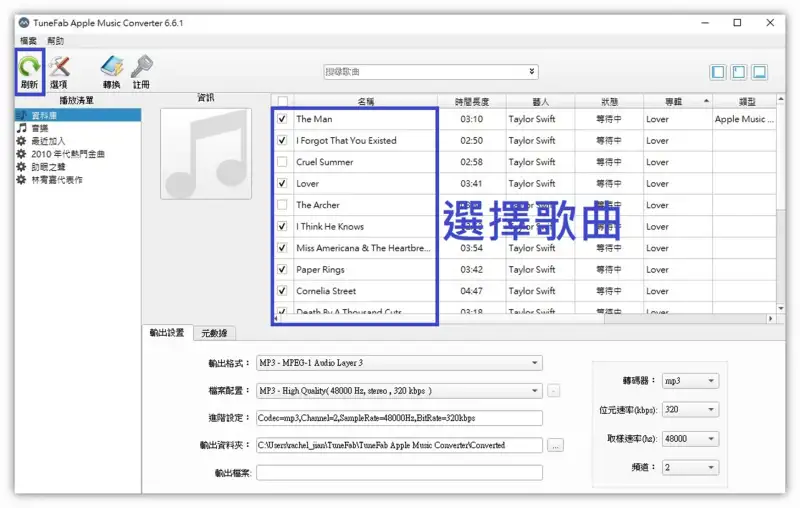Click the Apple Music type cell

click(x=744, y=119)
